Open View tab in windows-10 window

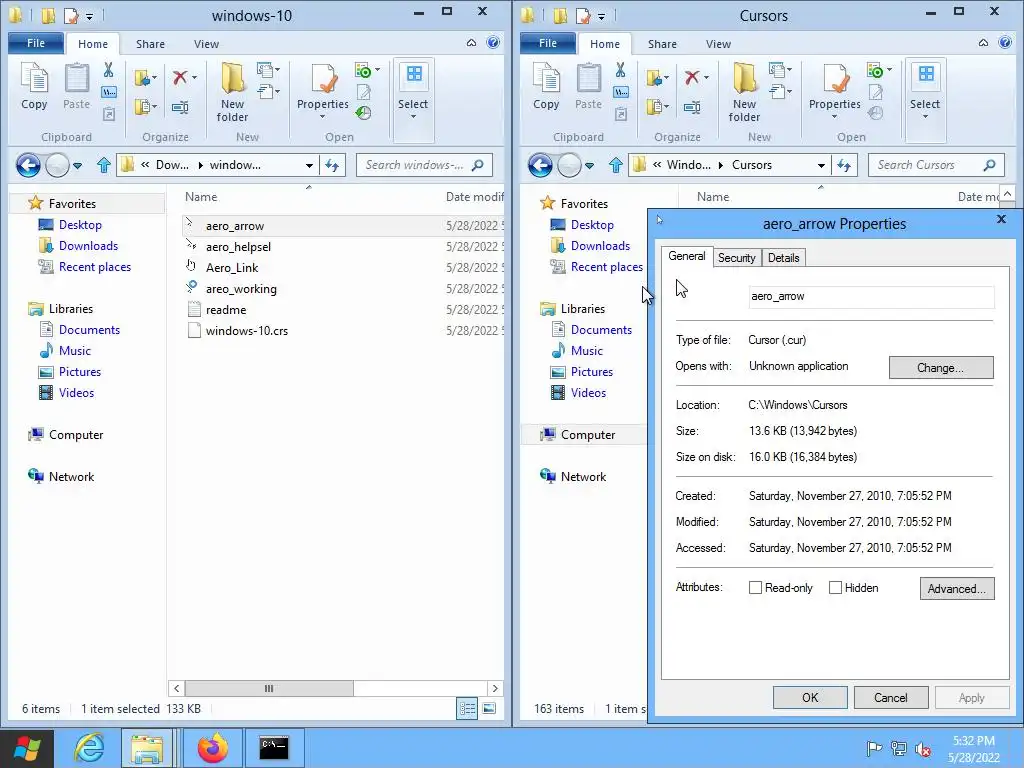[206, 44]
